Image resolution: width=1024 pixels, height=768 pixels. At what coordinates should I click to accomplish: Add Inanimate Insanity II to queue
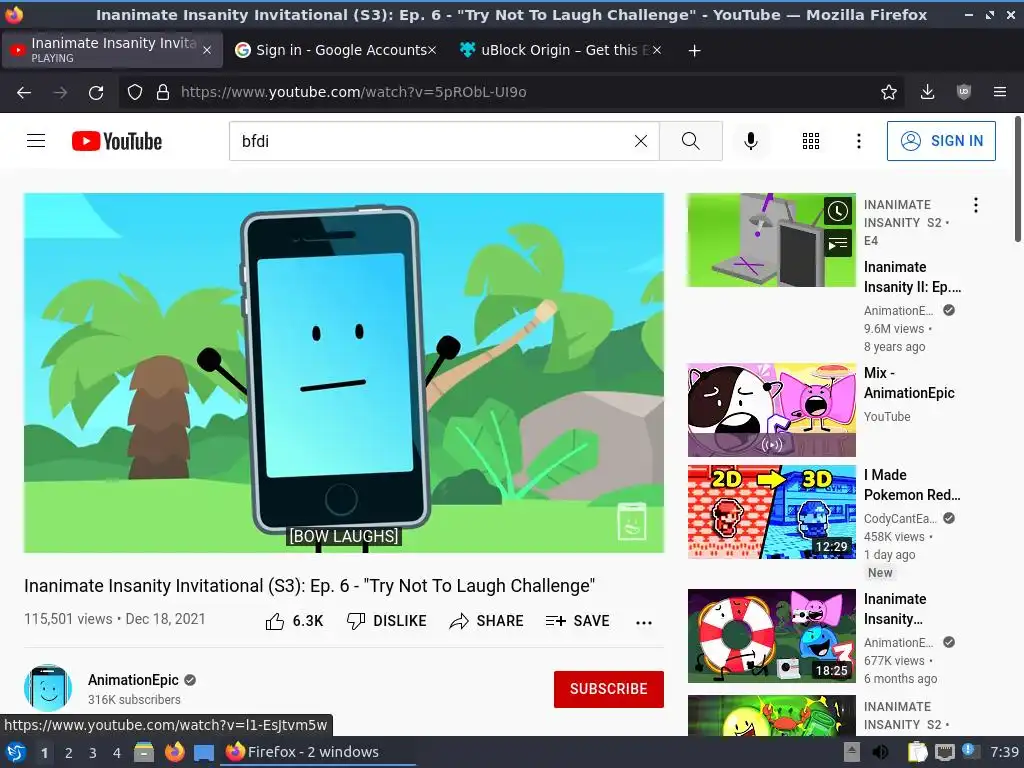point(838,244)
